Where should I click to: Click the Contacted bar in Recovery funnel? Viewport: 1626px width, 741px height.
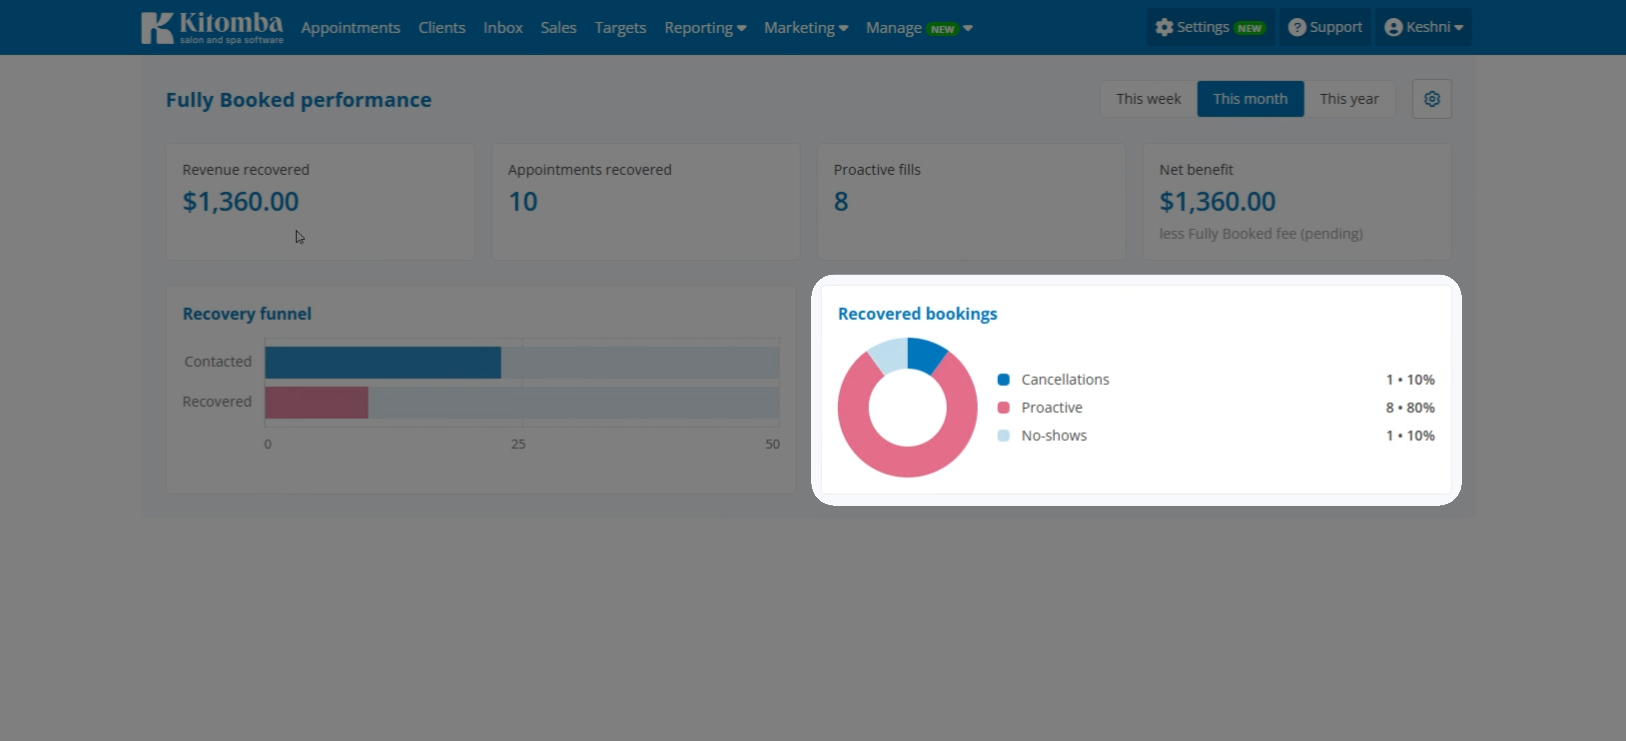click(383, 363)
